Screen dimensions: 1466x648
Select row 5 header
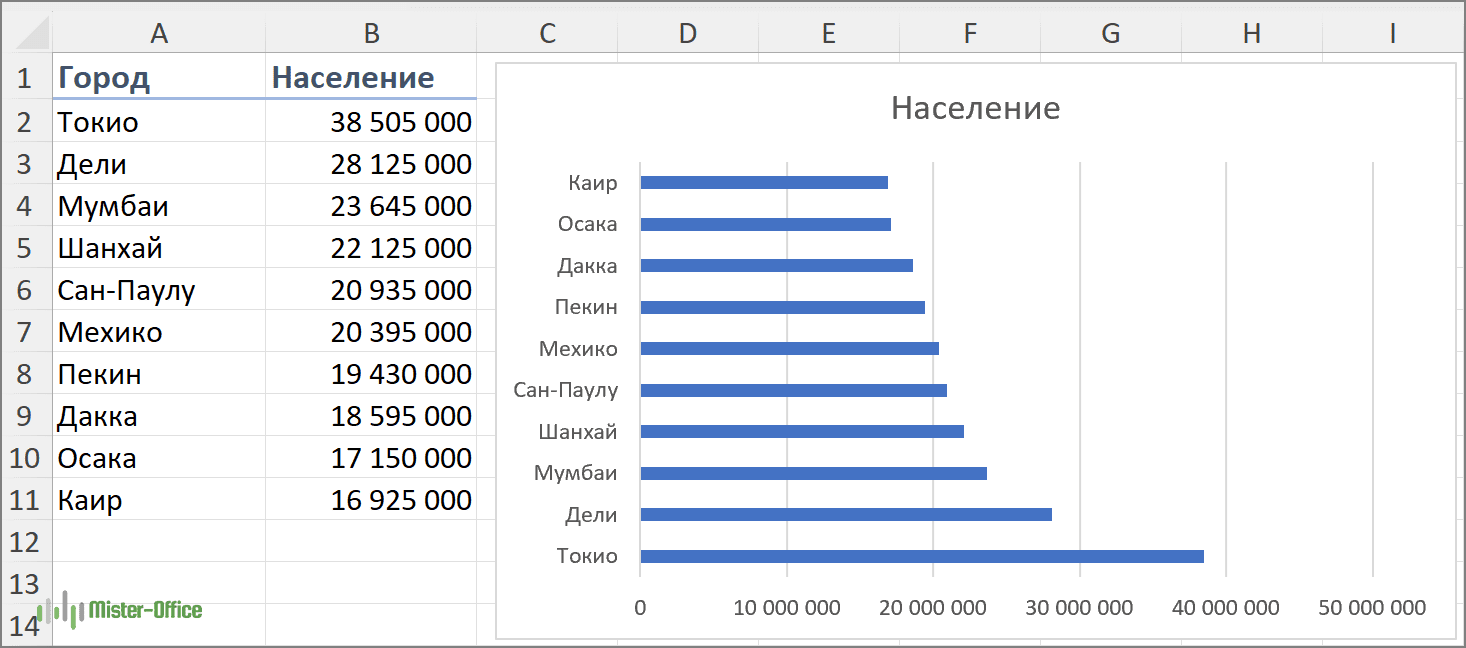(27, 247)
